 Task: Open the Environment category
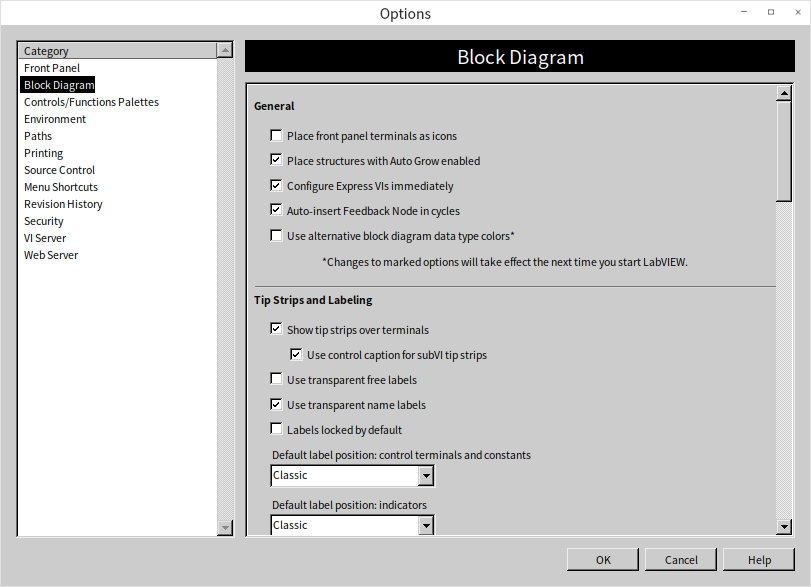(55, 119)
